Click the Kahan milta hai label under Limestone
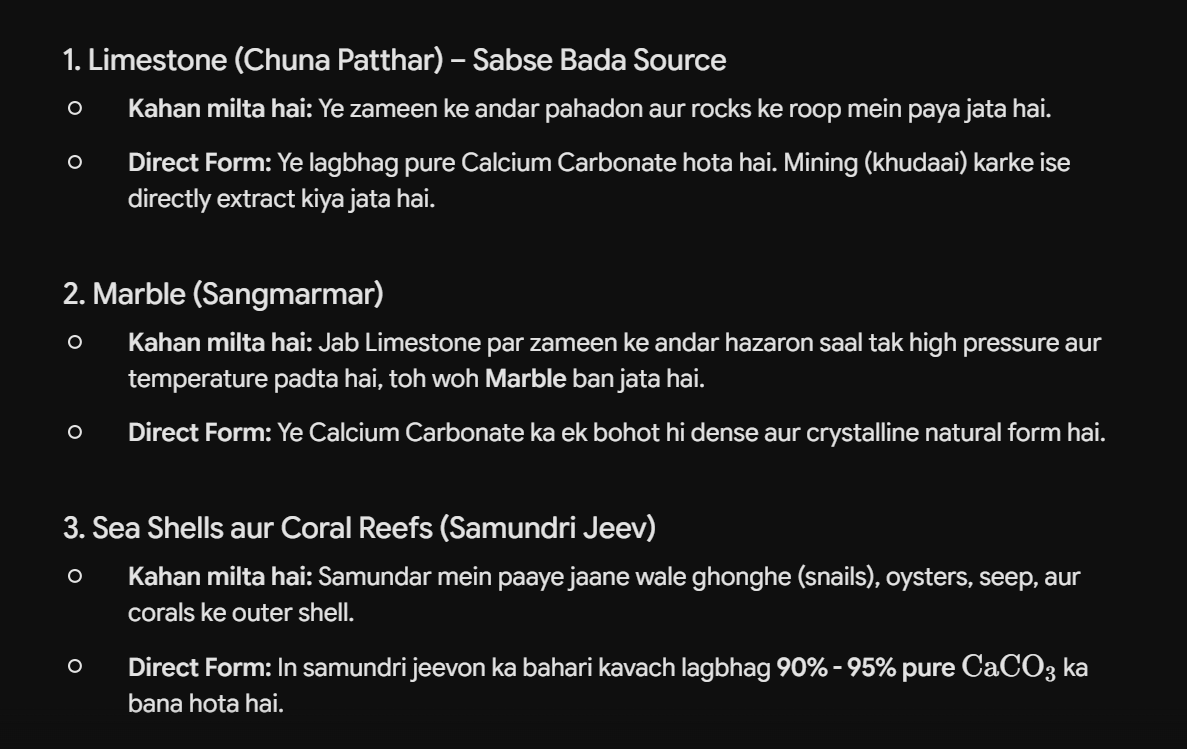This screenshot has height=749, width=1187. tap(220, 109)
